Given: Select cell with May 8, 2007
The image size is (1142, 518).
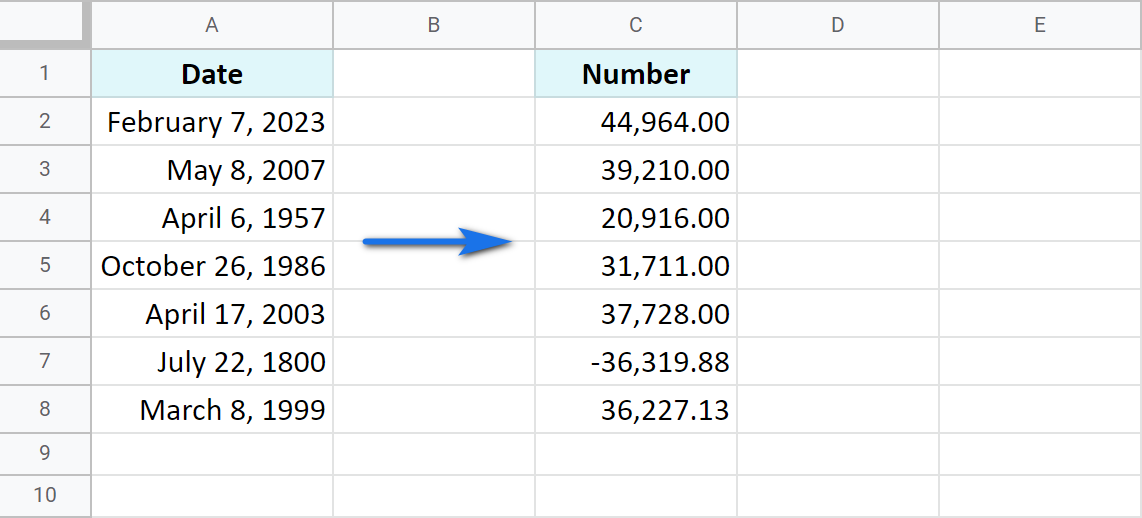Looking at the screenshot, I should (212, 169).
